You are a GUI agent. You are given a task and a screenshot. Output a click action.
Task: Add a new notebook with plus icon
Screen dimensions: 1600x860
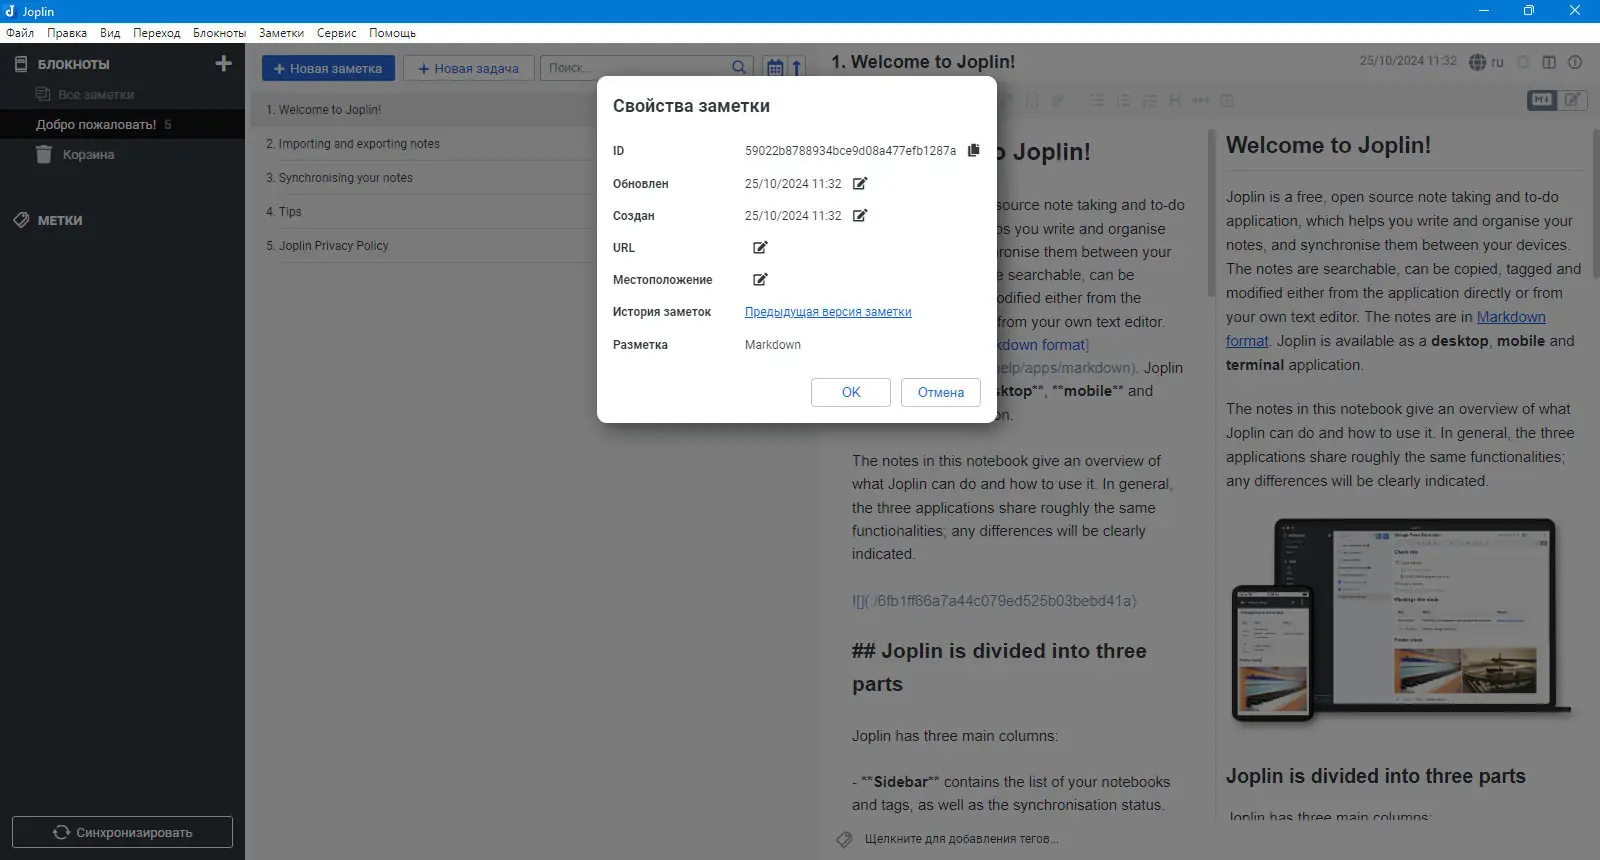pos(223,63)
